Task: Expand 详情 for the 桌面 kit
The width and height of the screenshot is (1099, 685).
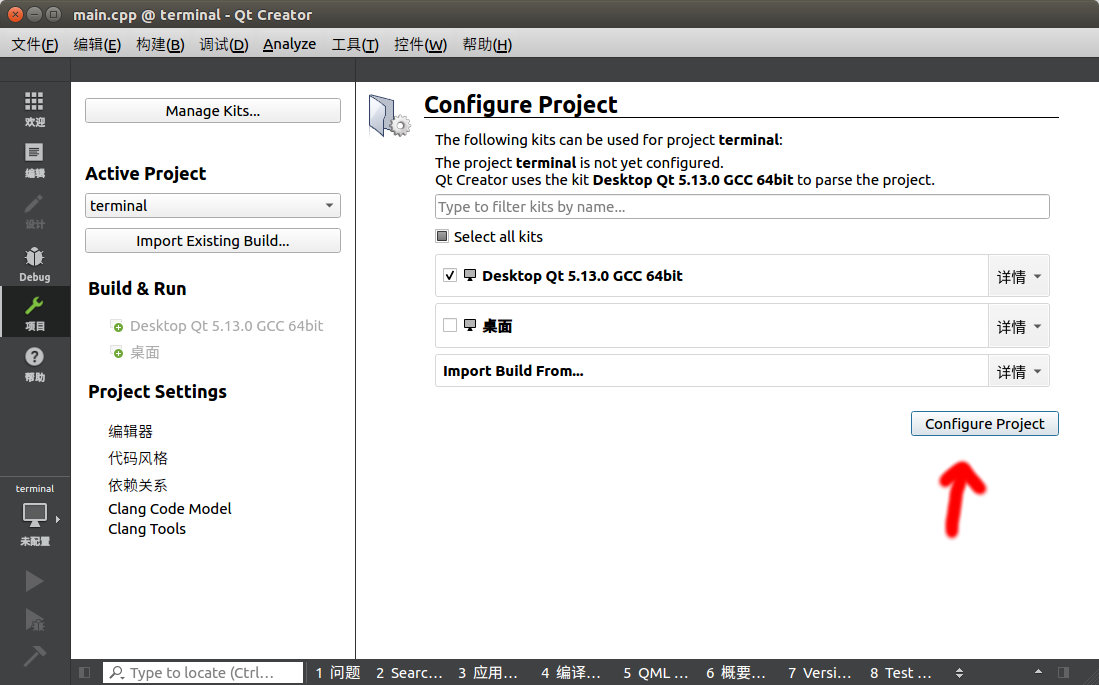Action: click(x=1018, y=326)
